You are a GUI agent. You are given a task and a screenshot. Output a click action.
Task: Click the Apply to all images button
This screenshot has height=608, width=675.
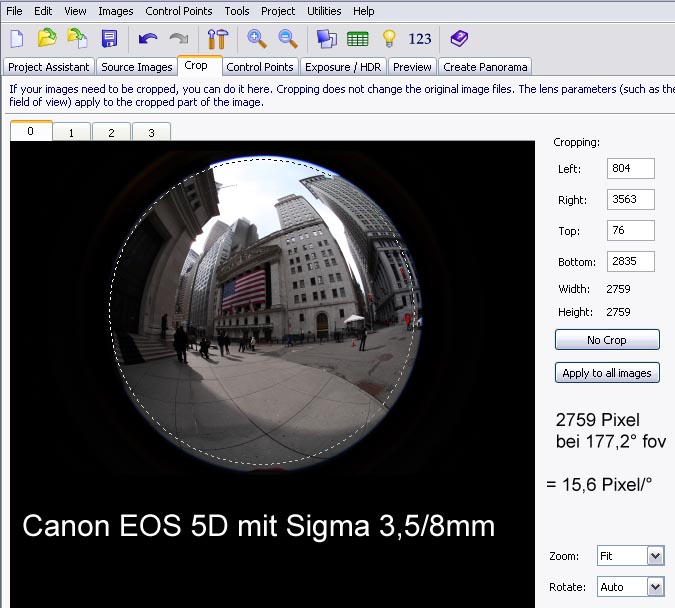pyautogui.click(x=607, y=373)
